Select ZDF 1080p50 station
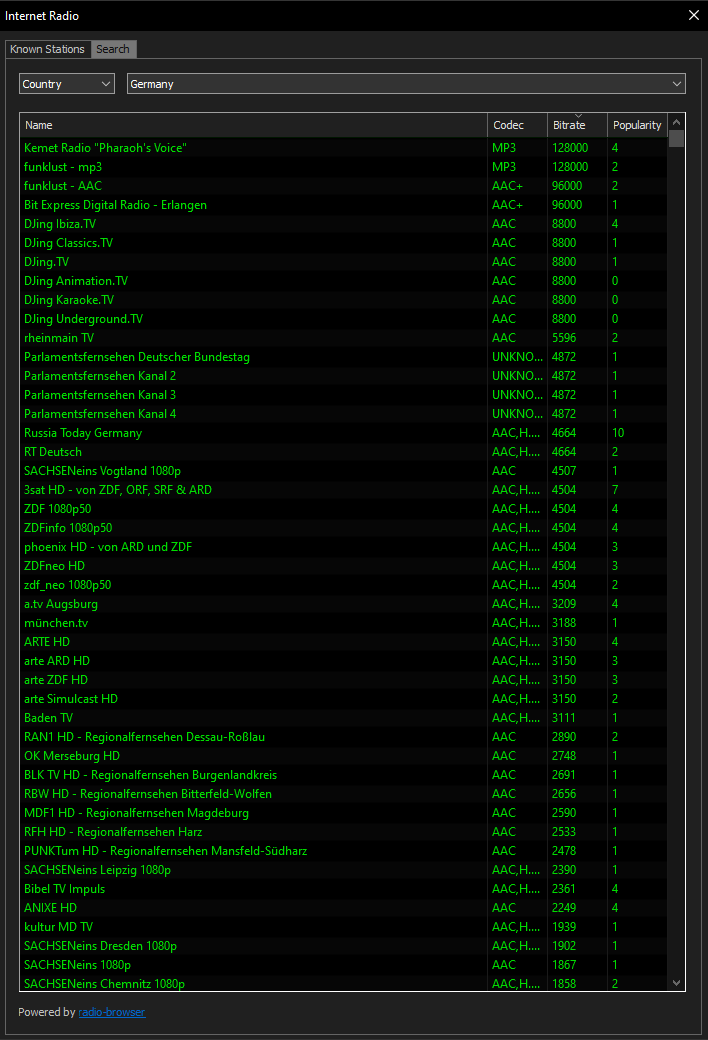The image size is (708, 1040). (x=343, y=509)
